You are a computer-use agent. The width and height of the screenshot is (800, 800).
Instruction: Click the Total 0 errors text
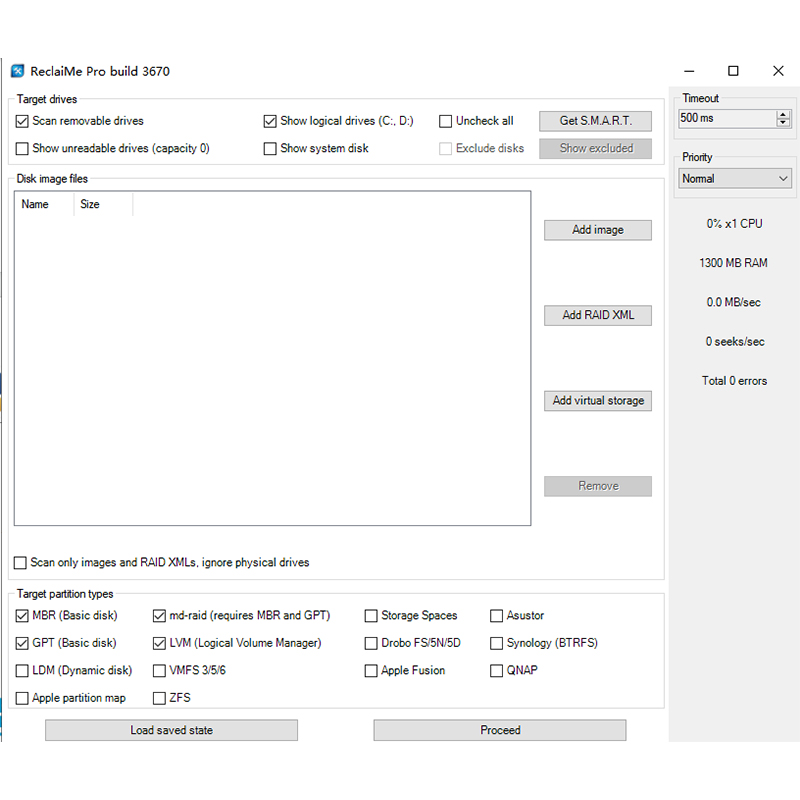(734, 381)
